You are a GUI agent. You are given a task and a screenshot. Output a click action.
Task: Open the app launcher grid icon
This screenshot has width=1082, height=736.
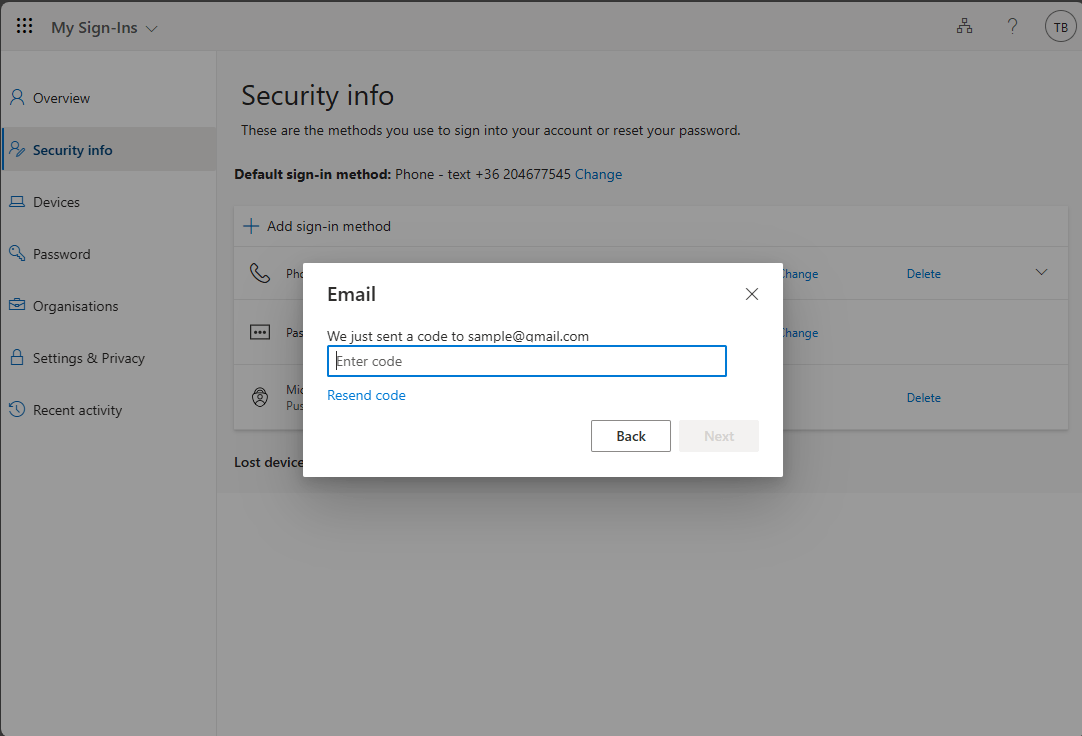(25, 27)
